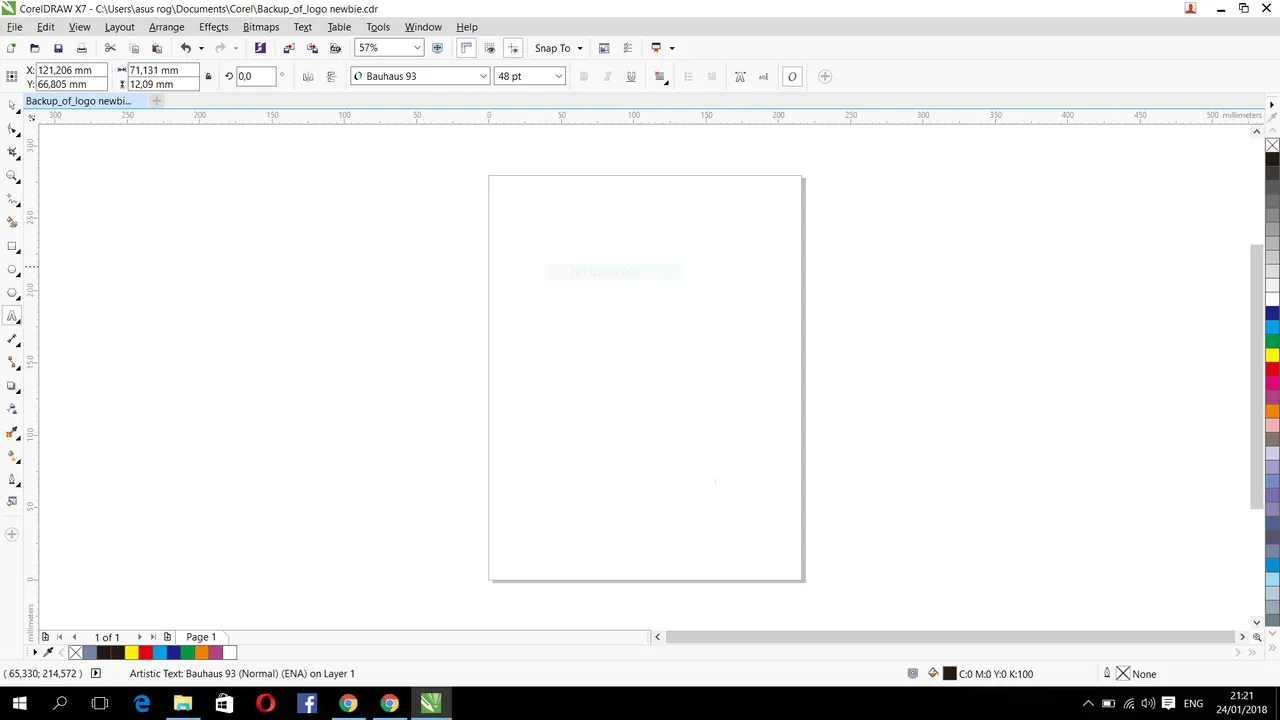
Task: Choose the no-color X swatch in right palette
Action: point(1272,146)
